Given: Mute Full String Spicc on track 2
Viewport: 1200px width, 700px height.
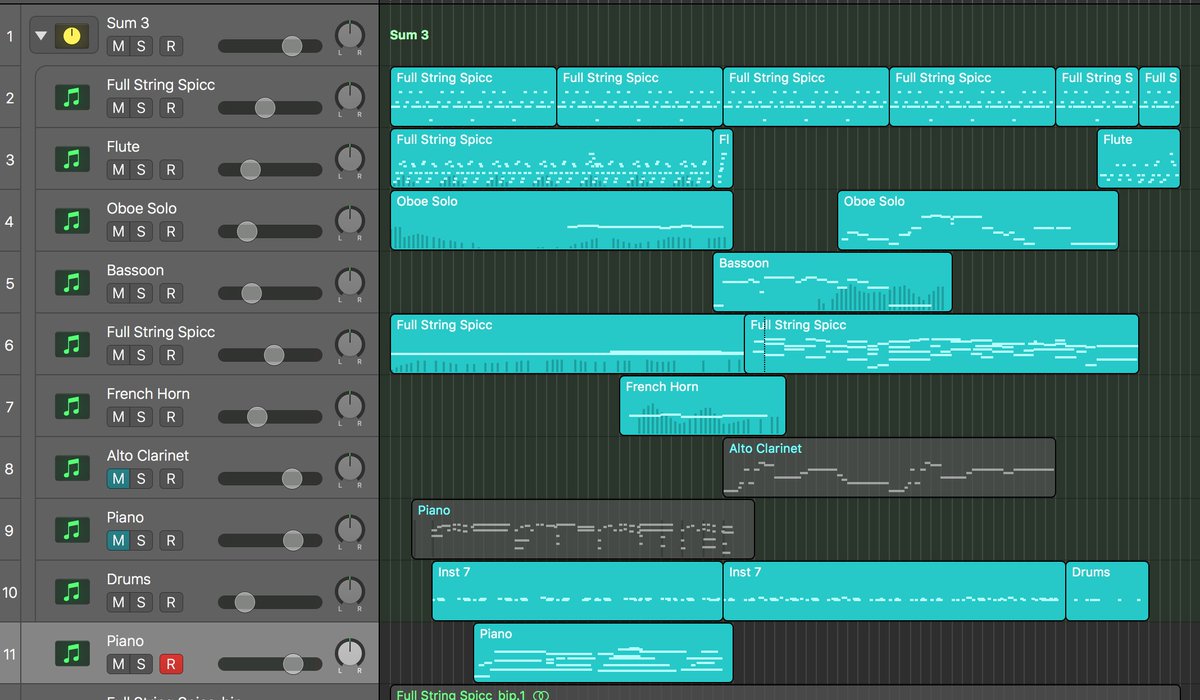Looking at the screenshot, I should point(118,108).
